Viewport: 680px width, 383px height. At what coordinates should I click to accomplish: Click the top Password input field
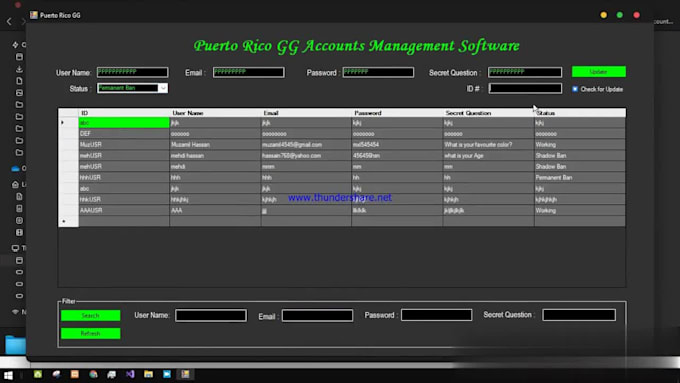(378, 72)
